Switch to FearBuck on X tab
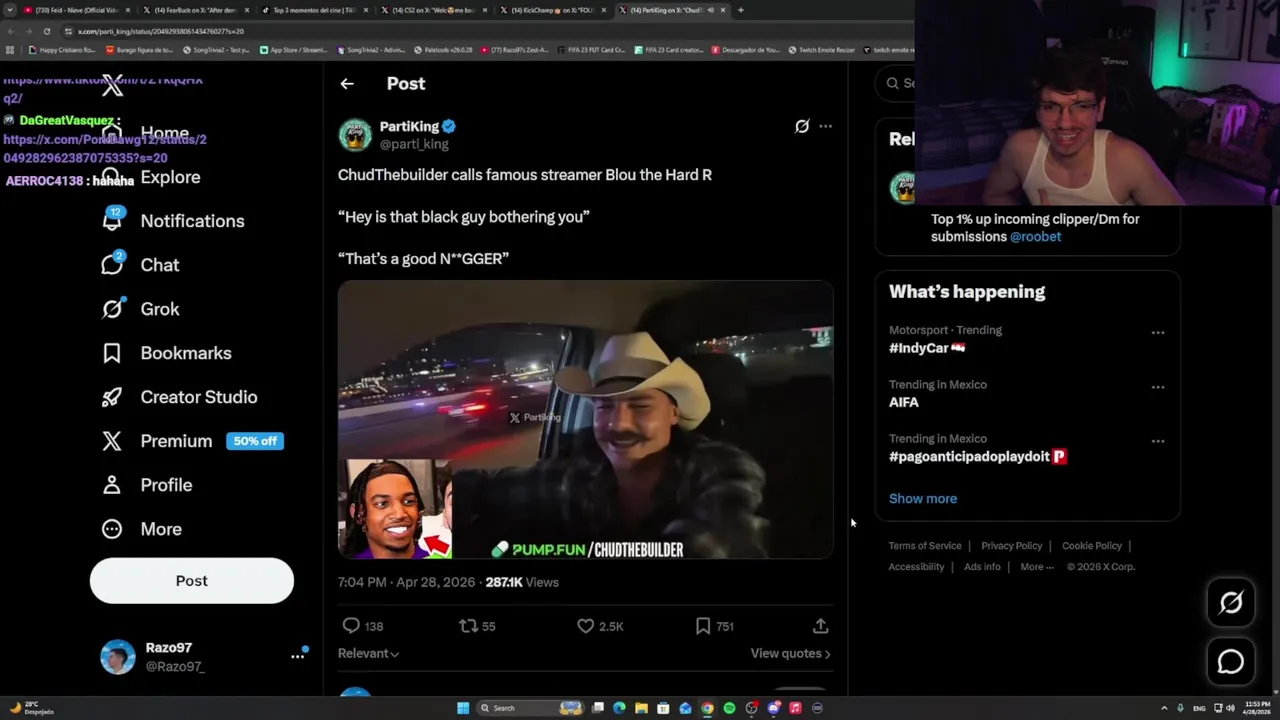 tap(197, 10)
